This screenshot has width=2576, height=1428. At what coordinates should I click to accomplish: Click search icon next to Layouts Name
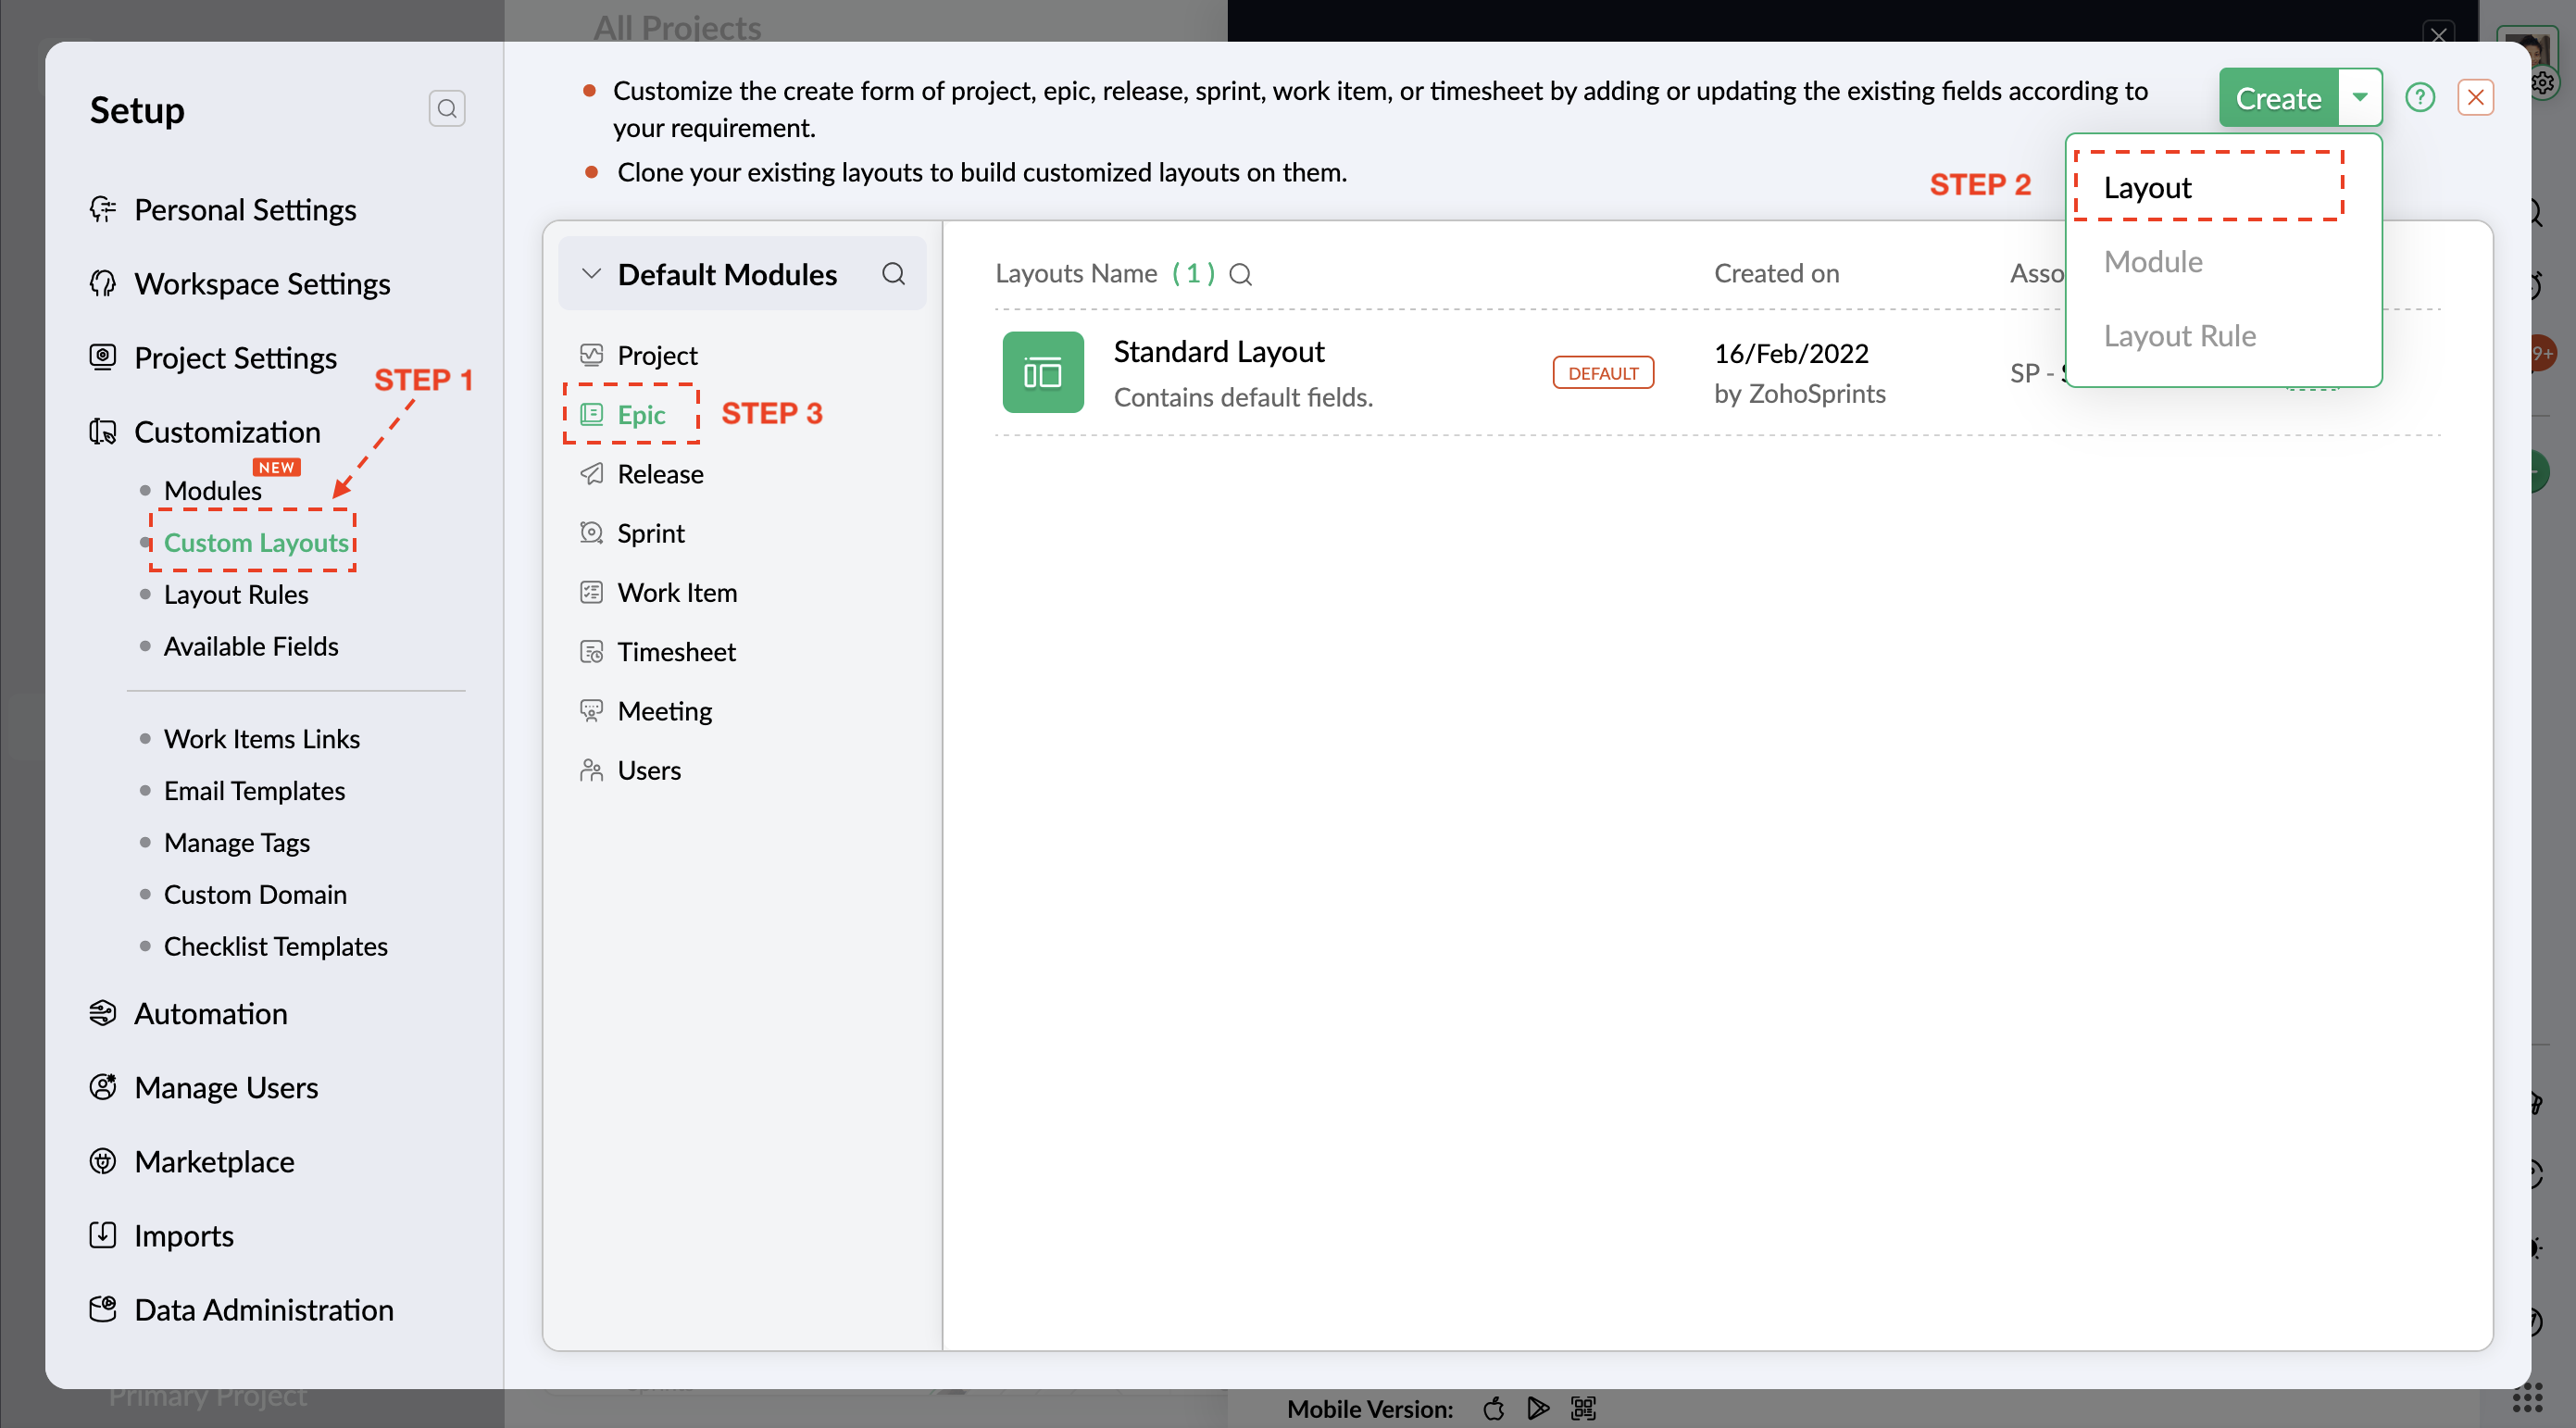1240,274
